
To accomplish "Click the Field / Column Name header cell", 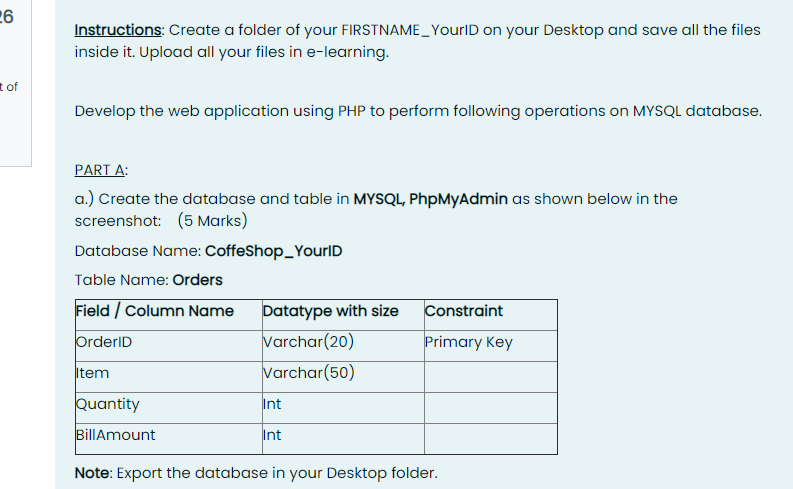I will point(169,315).
